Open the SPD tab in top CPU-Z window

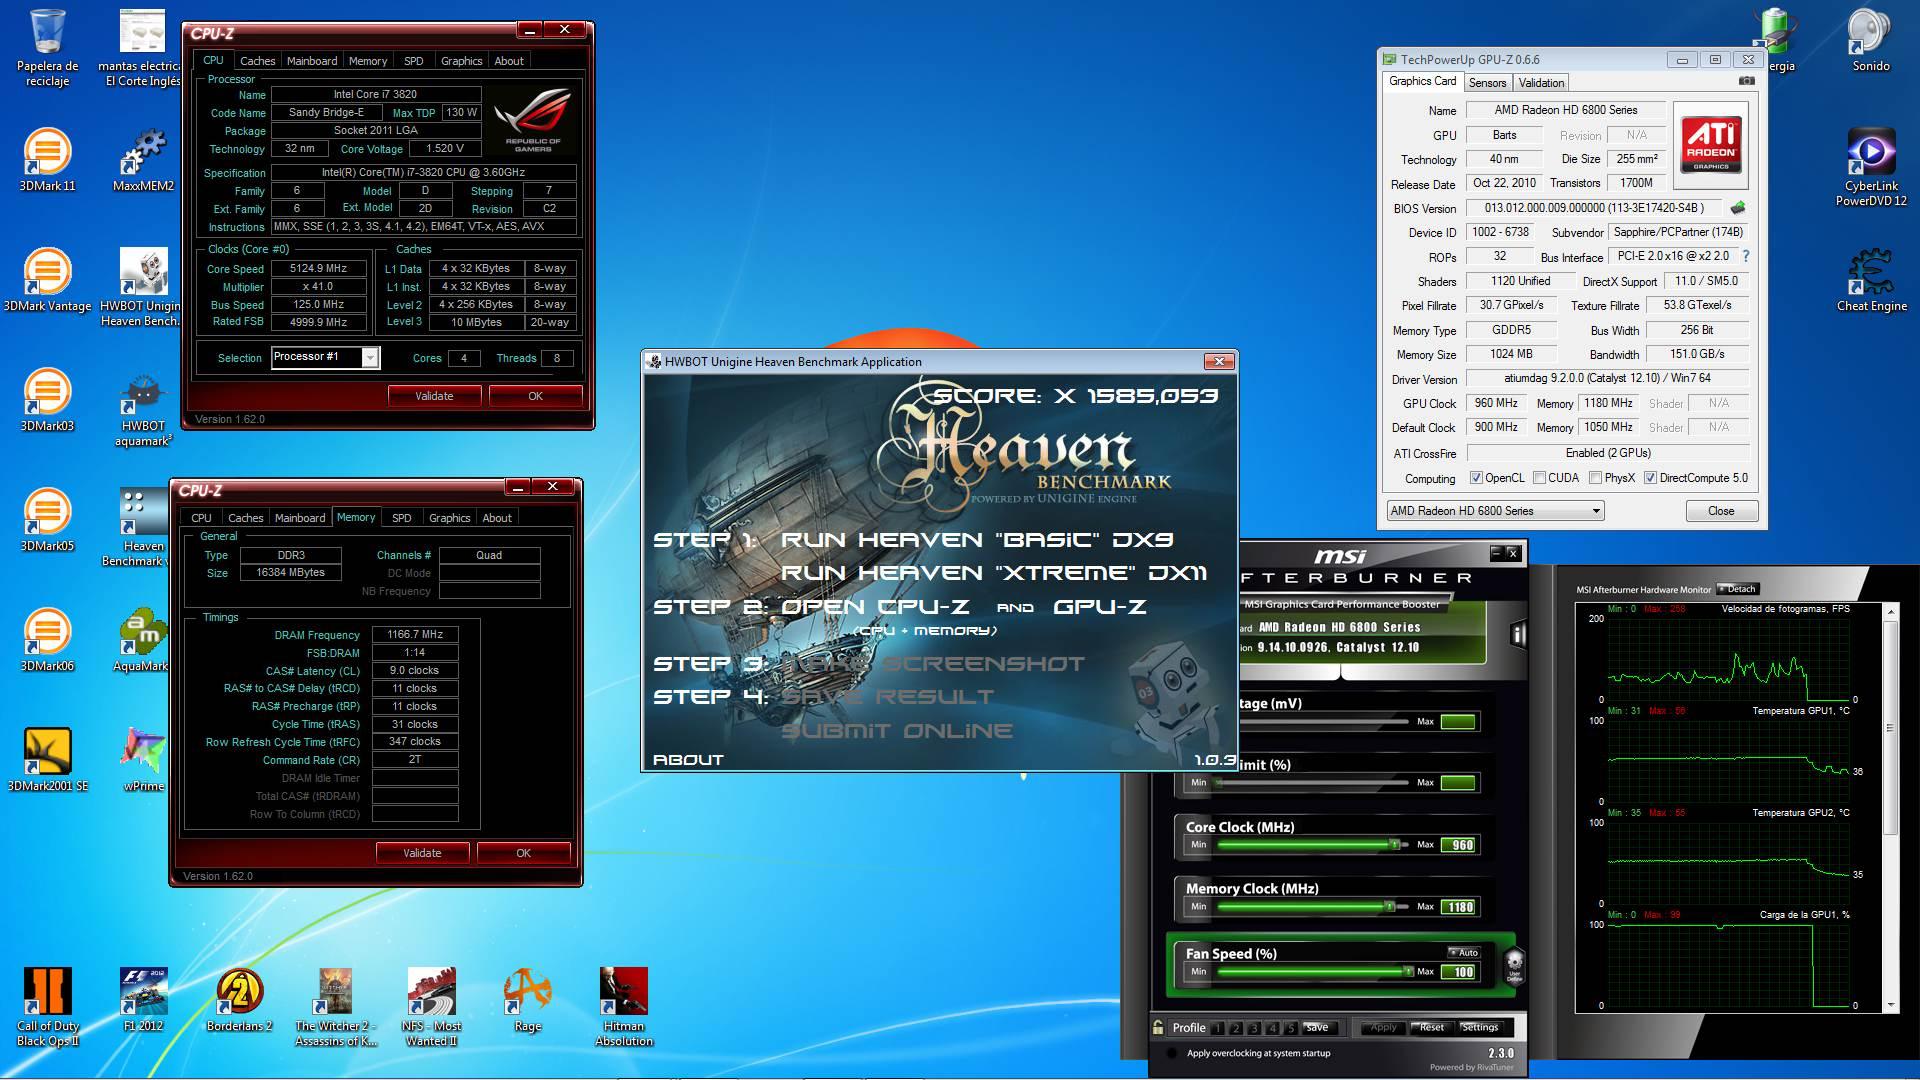point(413,61)
